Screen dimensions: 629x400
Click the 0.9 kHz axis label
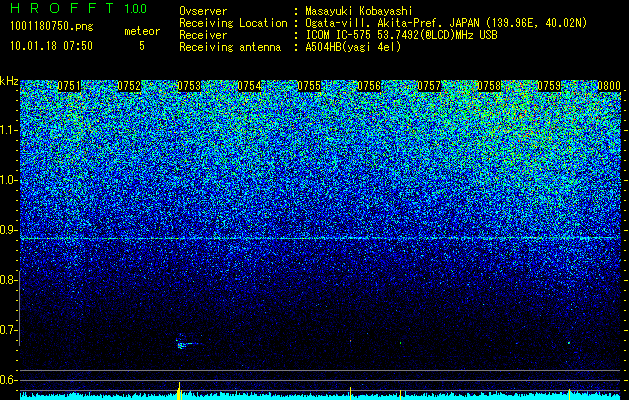pos(8,230)
